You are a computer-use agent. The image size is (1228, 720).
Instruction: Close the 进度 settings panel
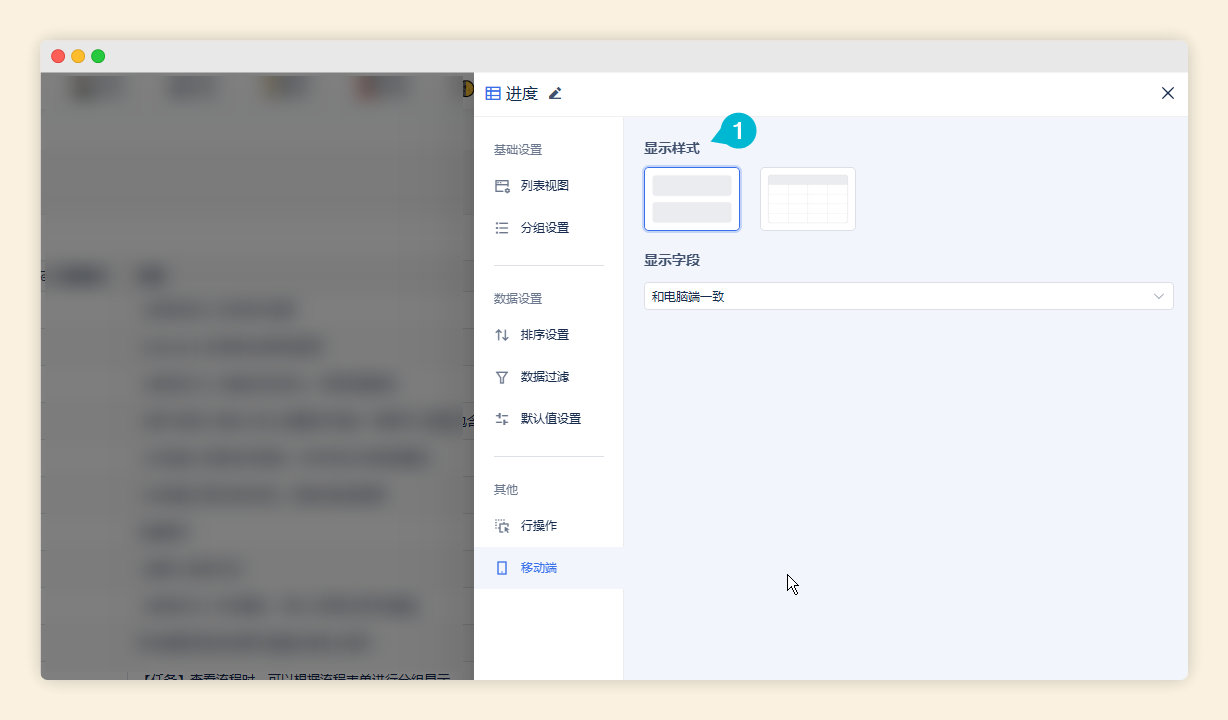(x=1167, y=93)
